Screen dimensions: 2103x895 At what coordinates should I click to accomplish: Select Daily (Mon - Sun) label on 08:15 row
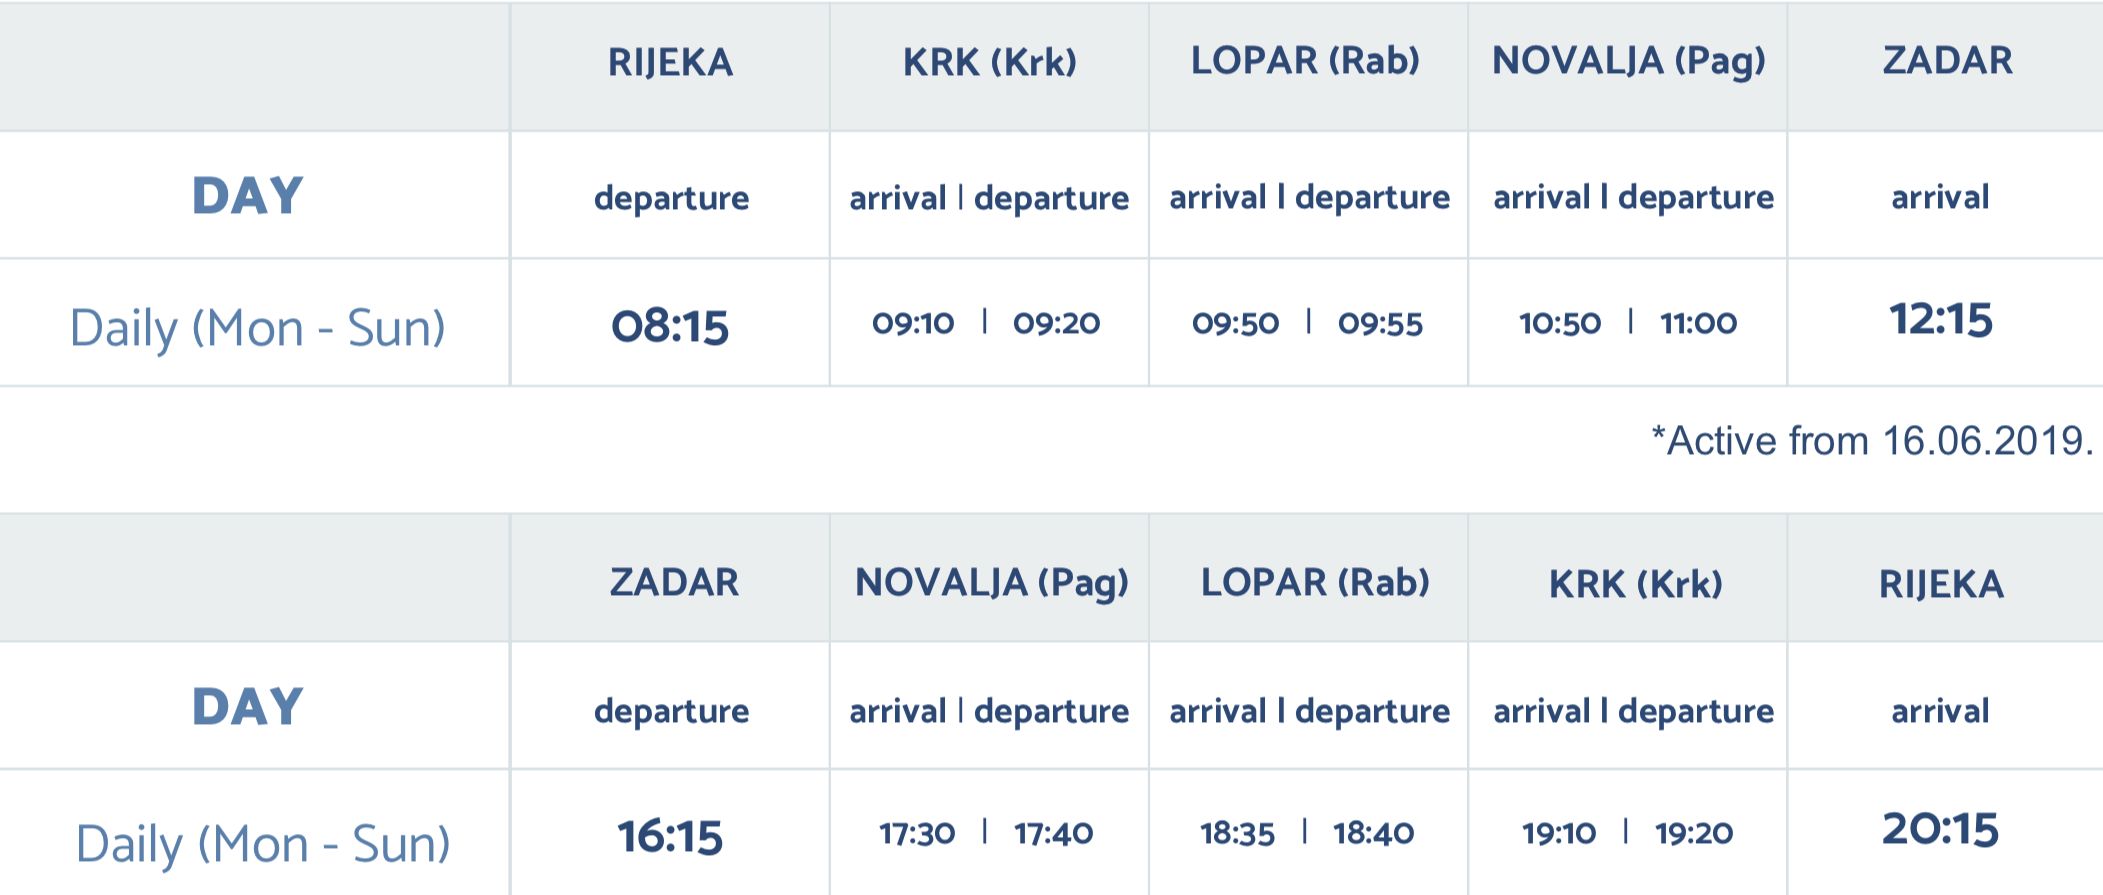pyautogui.click(x=257, y=328)
